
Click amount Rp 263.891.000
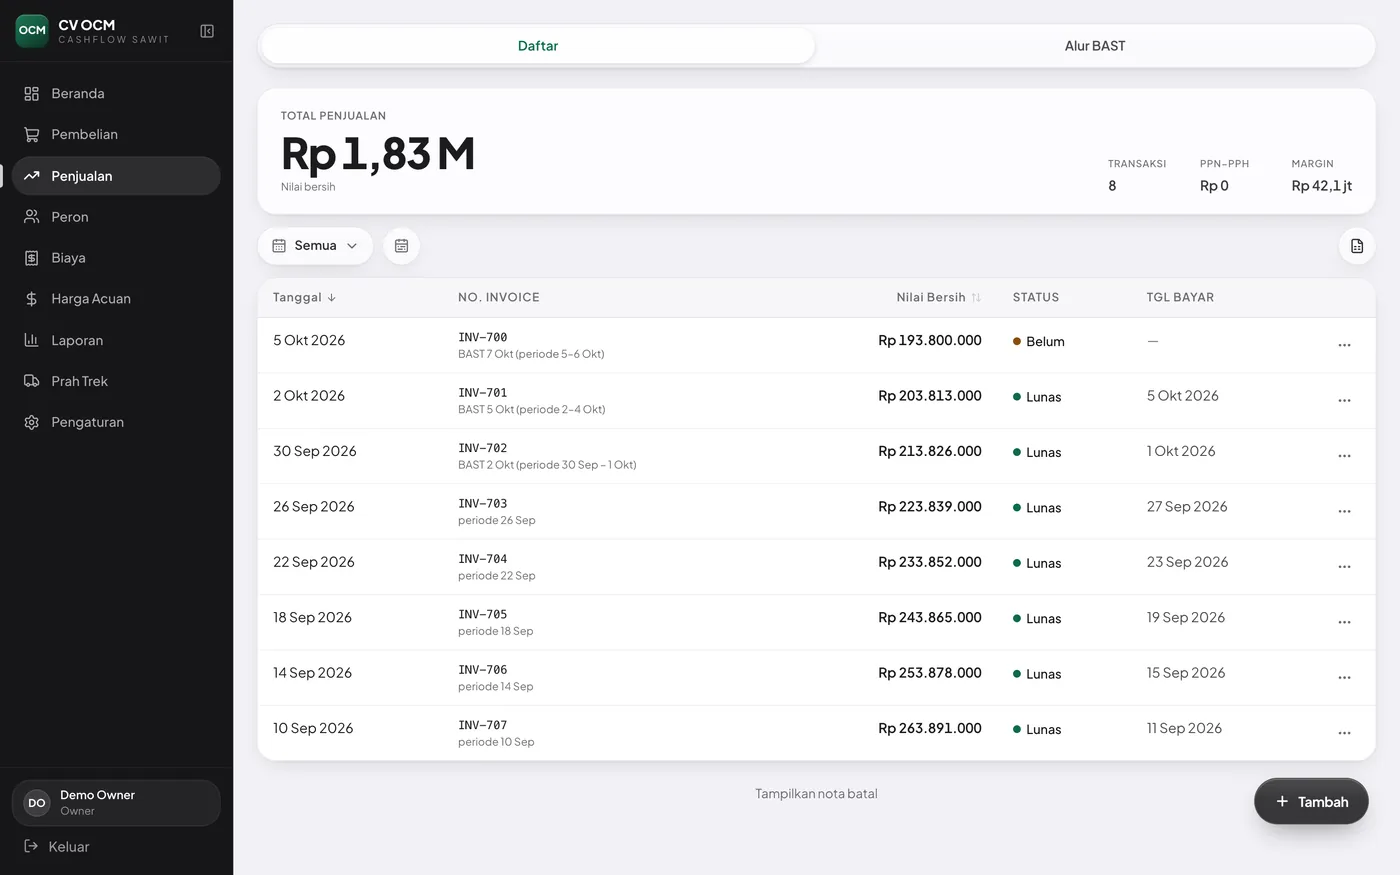pyautogui.click(x=930, y=728)
